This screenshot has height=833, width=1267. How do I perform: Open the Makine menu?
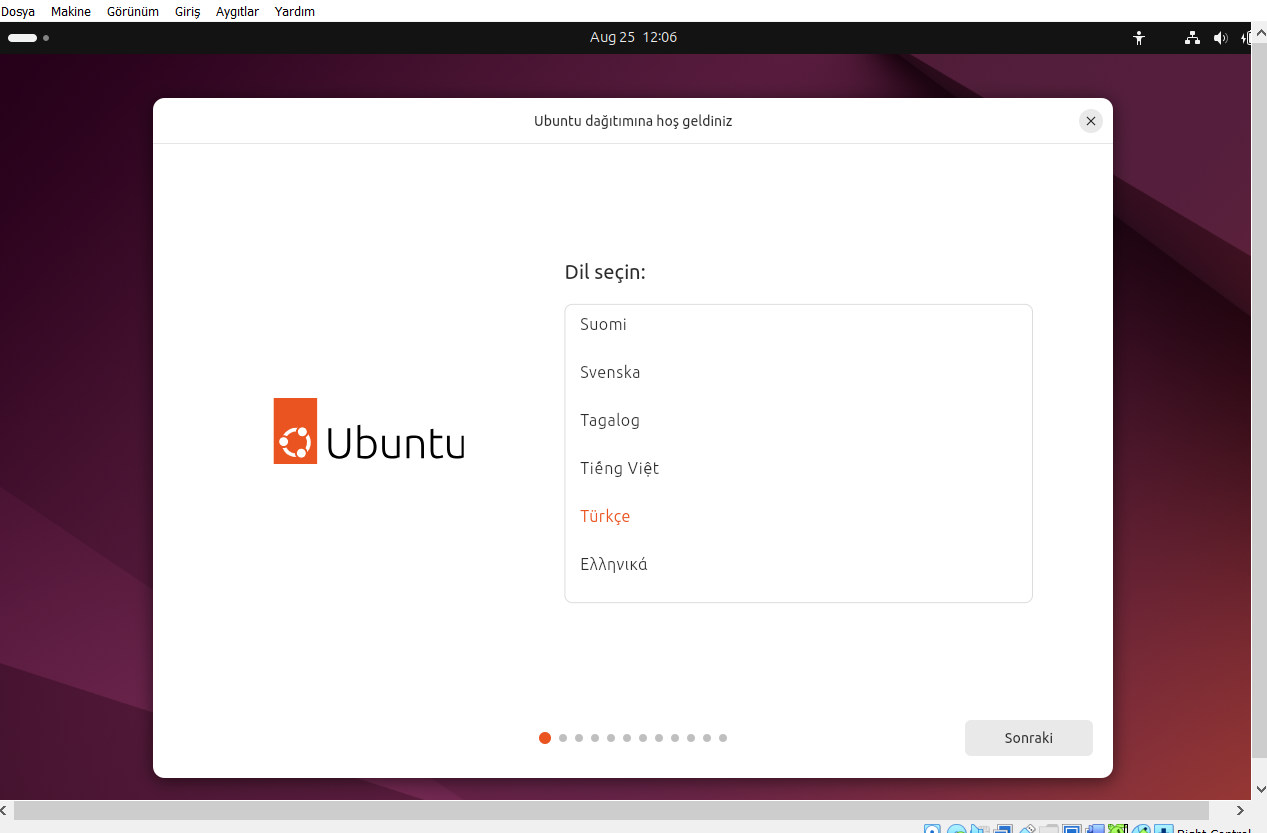[x=71, y=11]
